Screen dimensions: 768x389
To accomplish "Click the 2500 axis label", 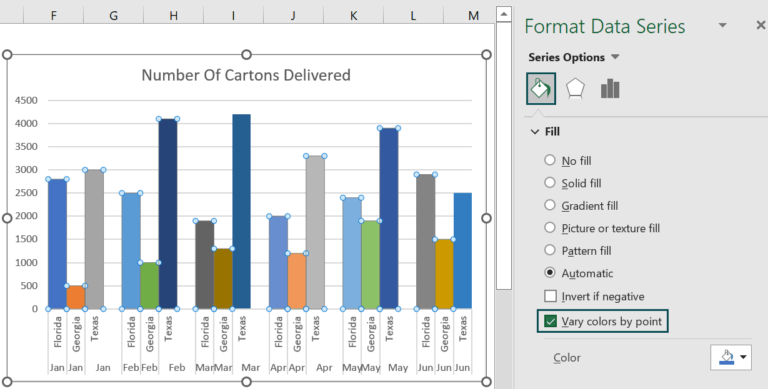I will click(x=26, y=193).
